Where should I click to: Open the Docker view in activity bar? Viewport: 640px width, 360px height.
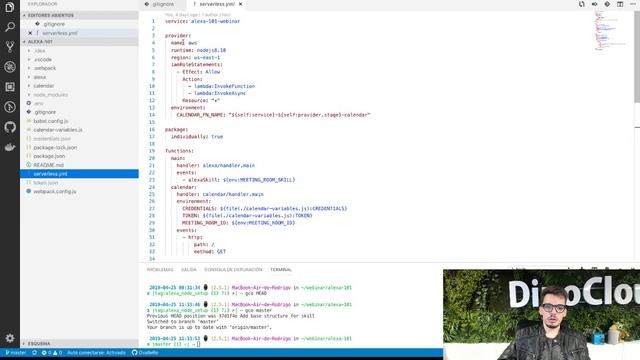click(x=10, y=147)
